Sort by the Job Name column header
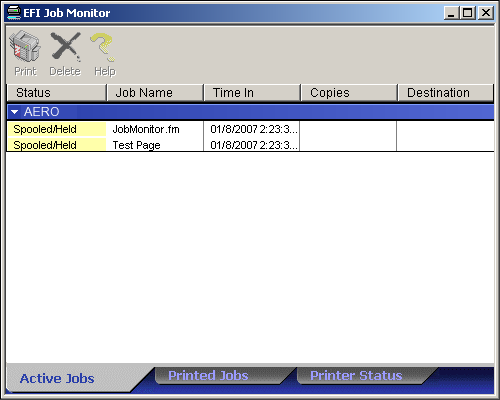This screenshot has width=500, height=400. click(x=155, y=93)
